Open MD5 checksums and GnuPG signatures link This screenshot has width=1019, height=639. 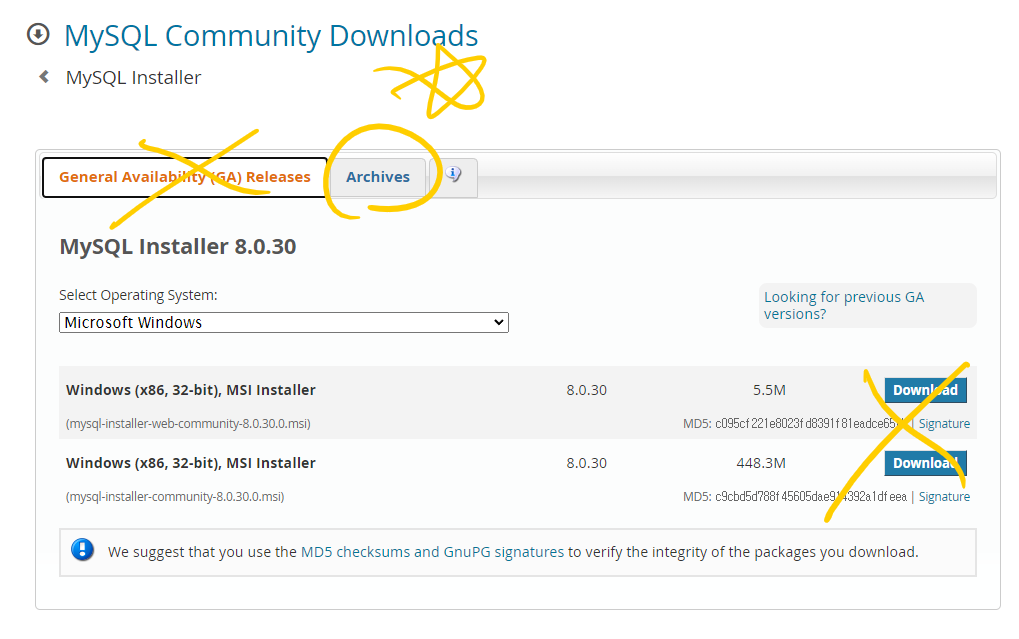tap(432, 552)
